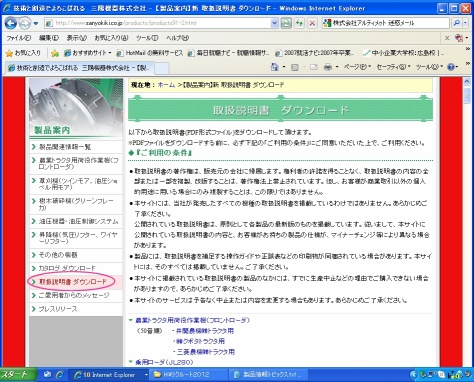
Task: Open the HotMail の無料サービス bookmark
Action: click(150, 53)
